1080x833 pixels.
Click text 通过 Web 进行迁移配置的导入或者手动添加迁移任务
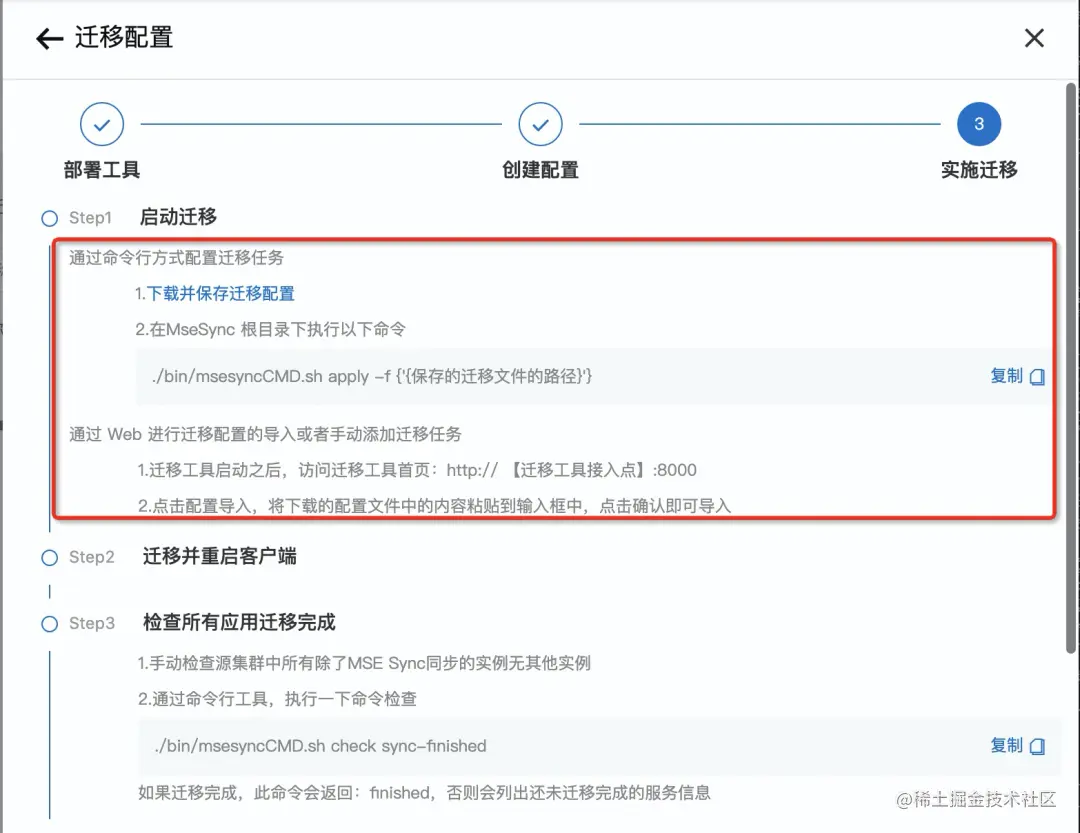(x=265, y=434)
